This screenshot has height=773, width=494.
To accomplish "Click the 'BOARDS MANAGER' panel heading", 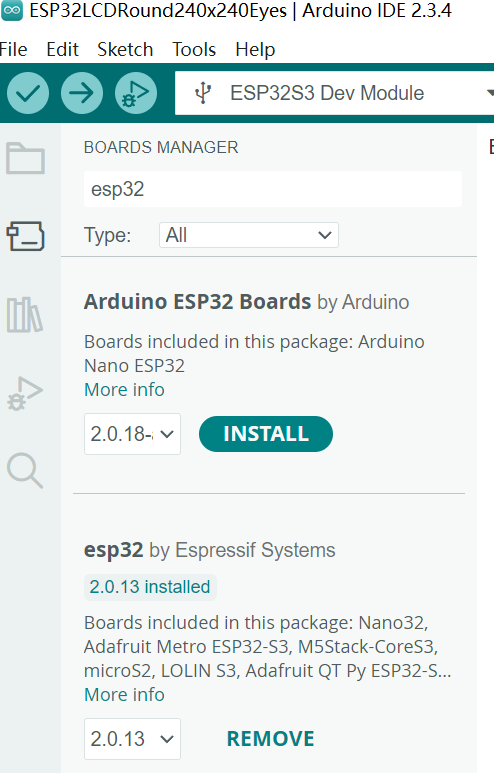I will (x=161, y=147).
